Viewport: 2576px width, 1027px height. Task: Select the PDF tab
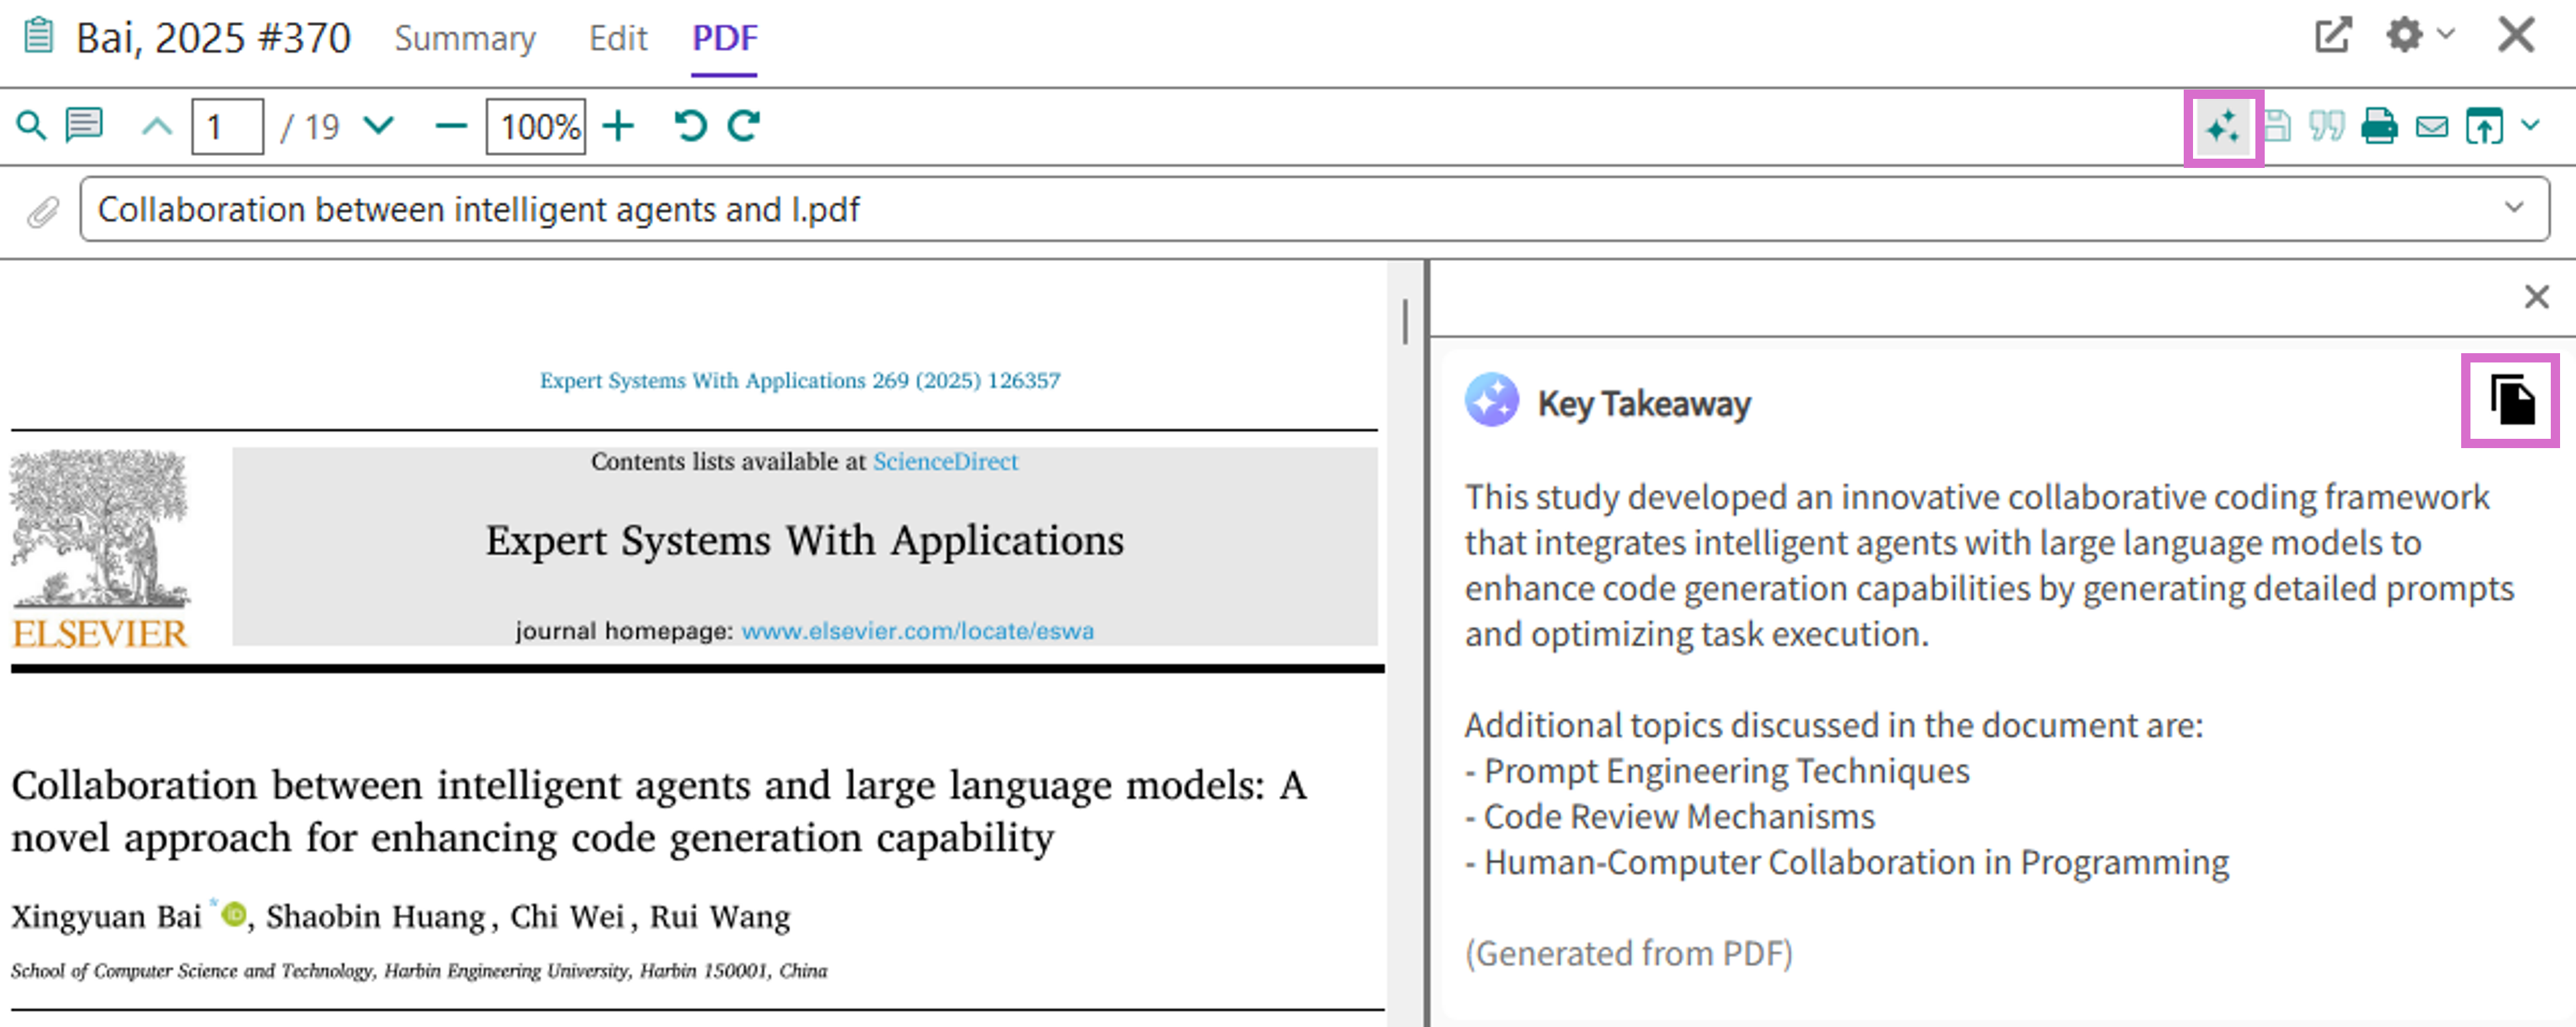pos(725,38)
